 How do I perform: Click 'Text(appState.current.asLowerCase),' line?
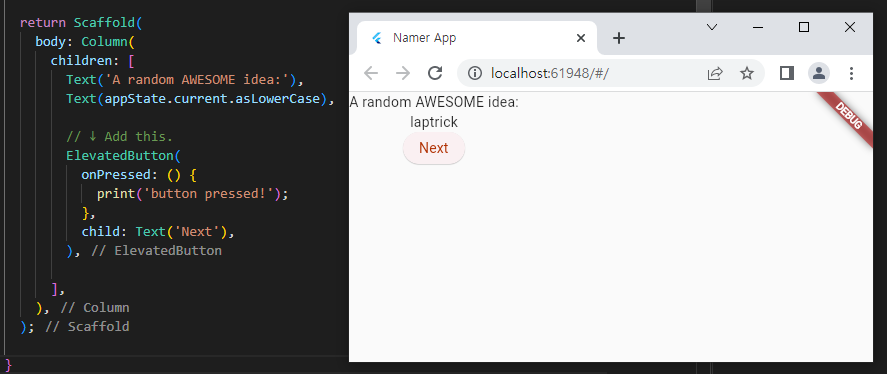tap(200, 99)
